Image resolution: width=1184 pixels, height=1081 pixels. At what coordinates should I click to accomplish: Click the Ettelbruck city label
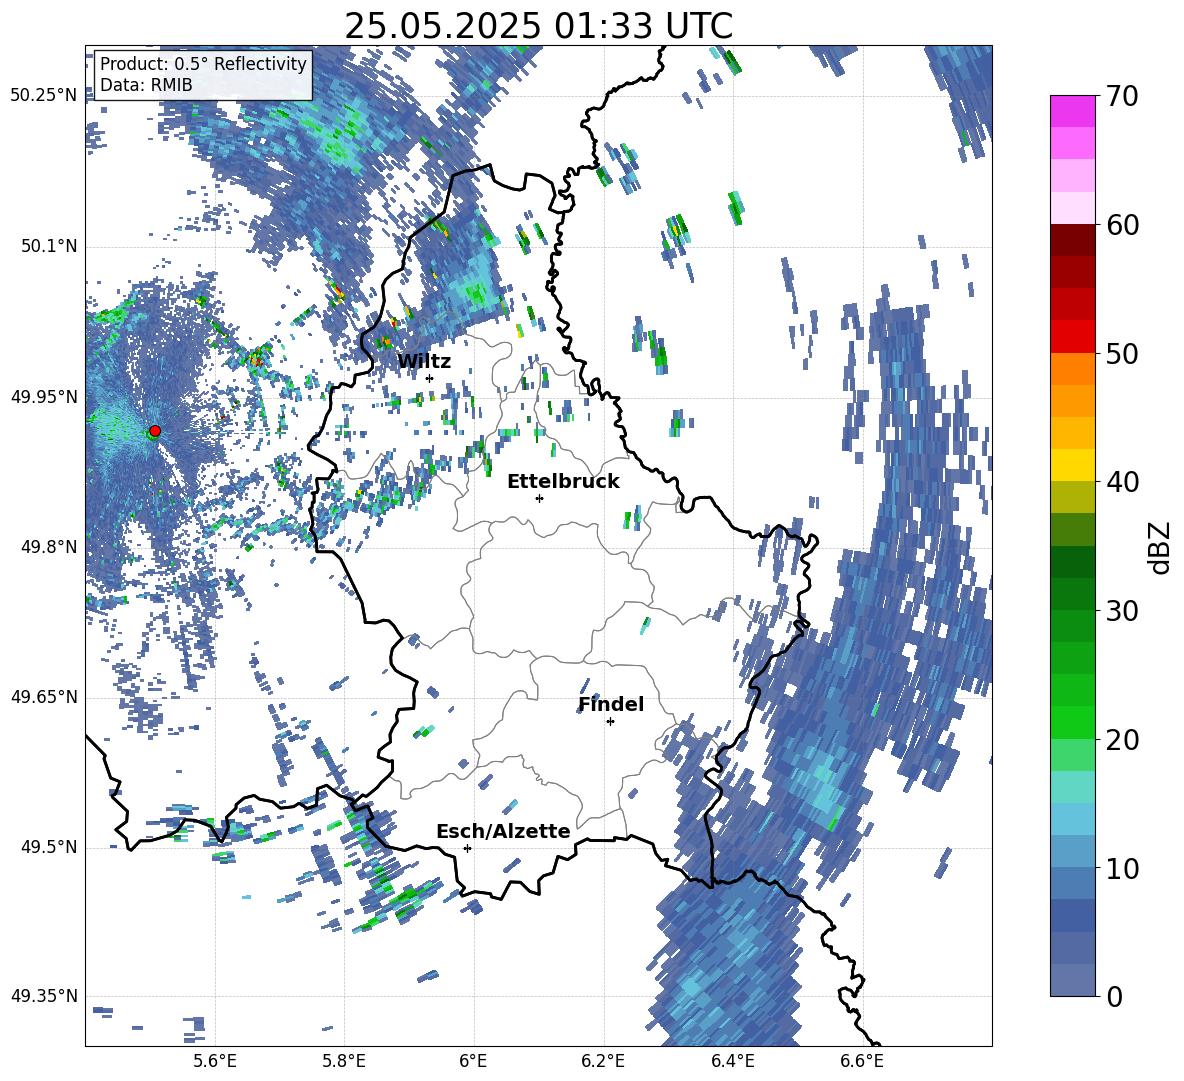pos(563,482)
